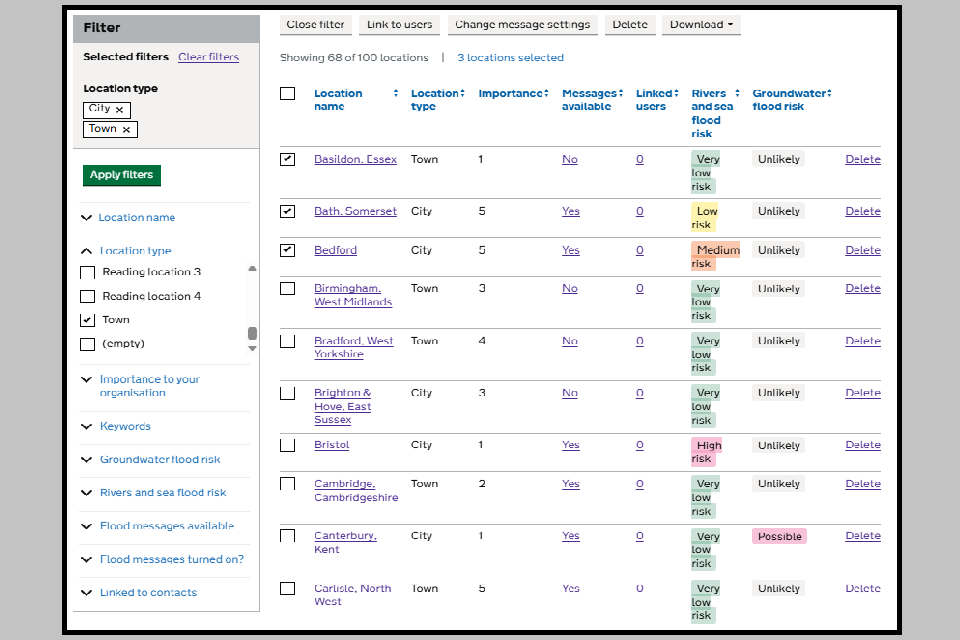Expand the Keywords filter section

pos(125,426)
